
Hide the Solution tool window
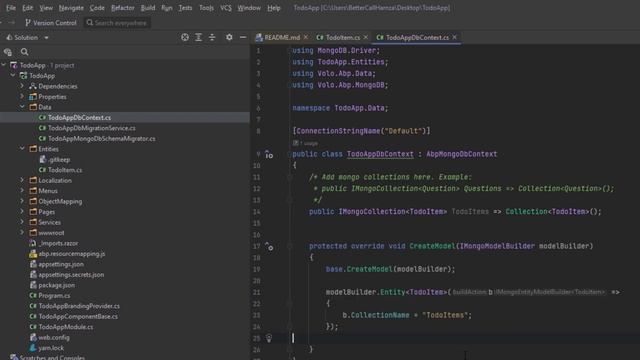tap(243, 37)
